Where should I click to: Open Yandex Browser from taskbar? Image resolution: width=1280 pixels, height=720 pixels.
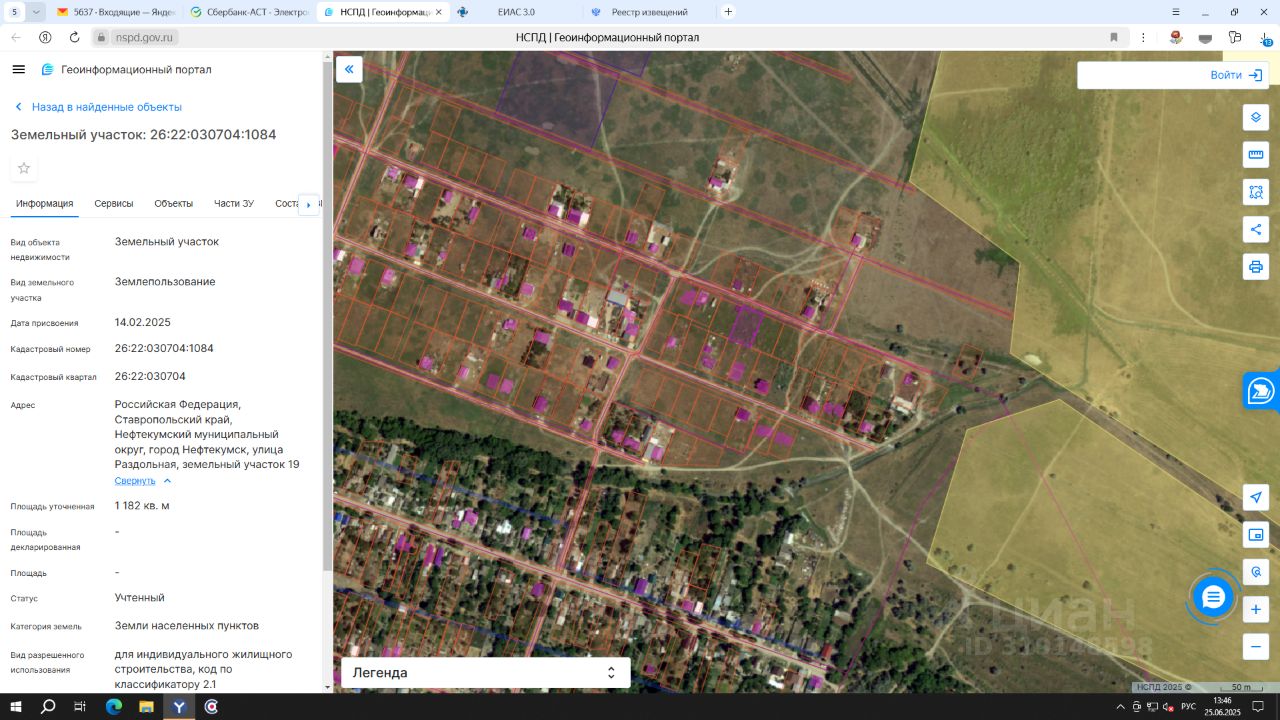[179, 707]
